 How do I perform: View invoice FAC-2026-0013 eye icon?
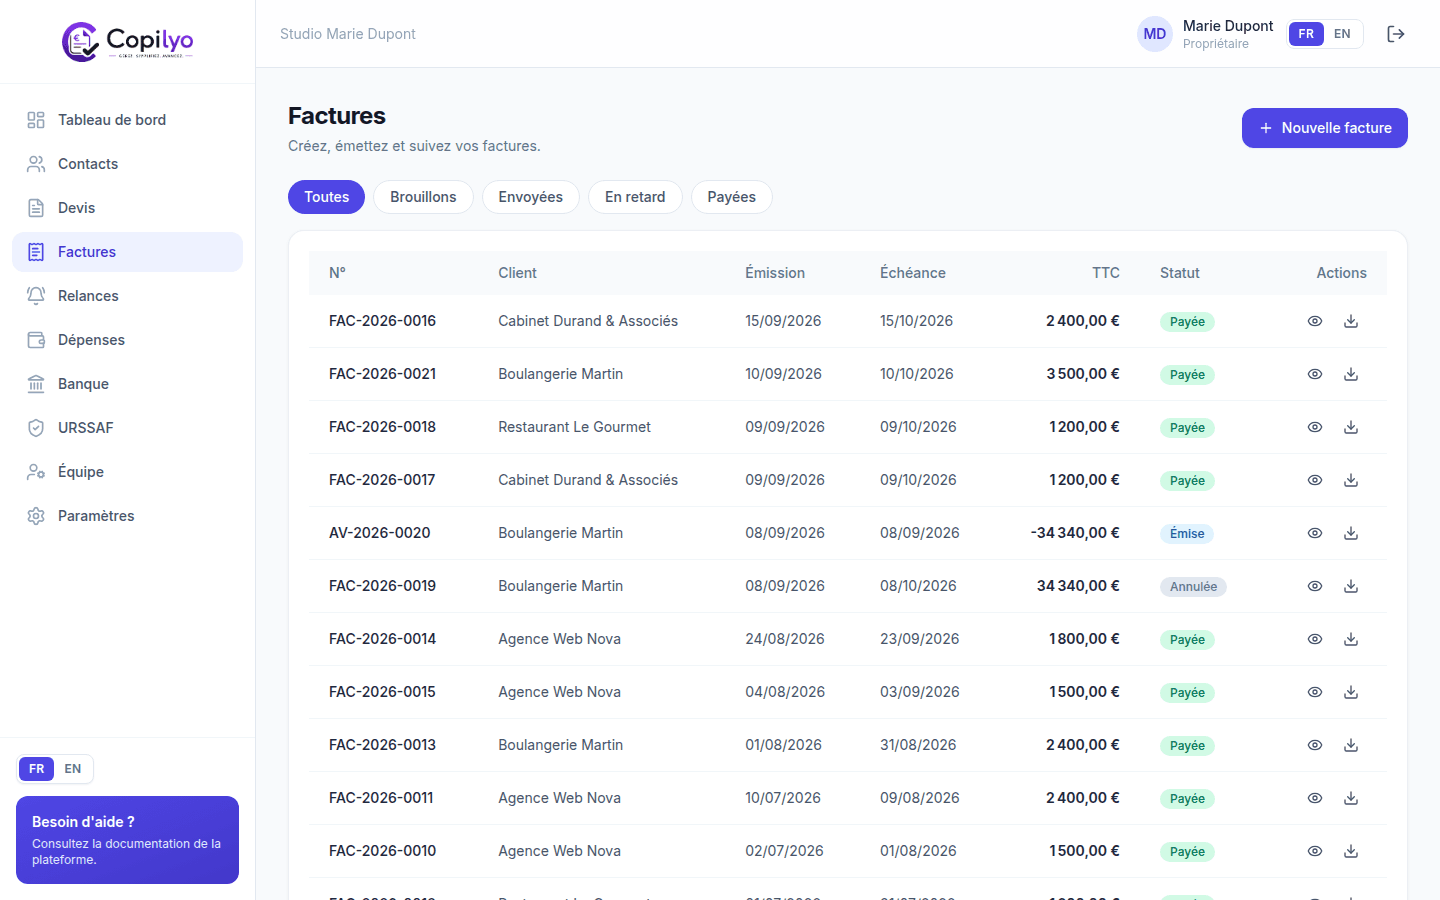(x=1315, y=745)
